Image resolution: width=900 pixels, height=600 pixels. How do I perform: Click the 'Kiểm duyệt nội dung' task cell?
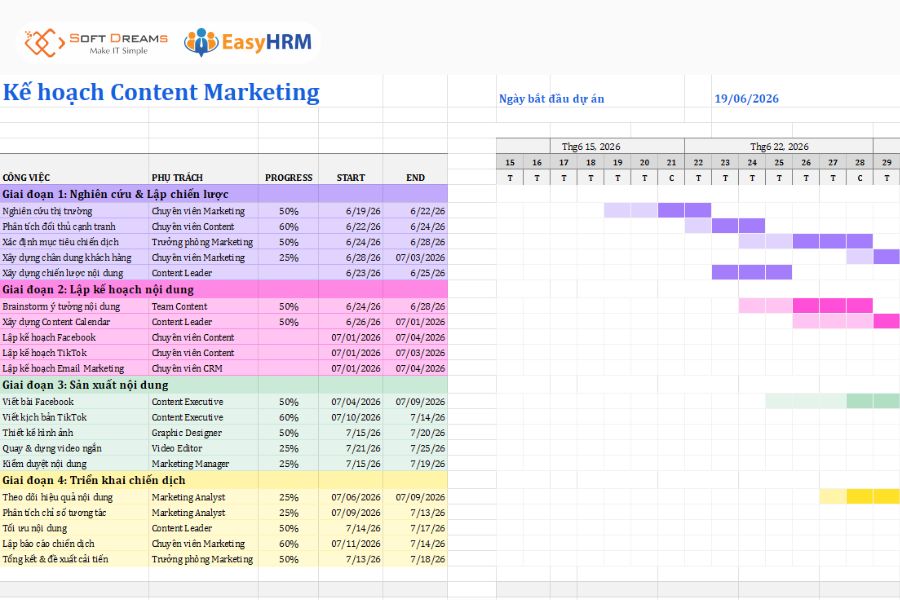(x=74, y=463)
